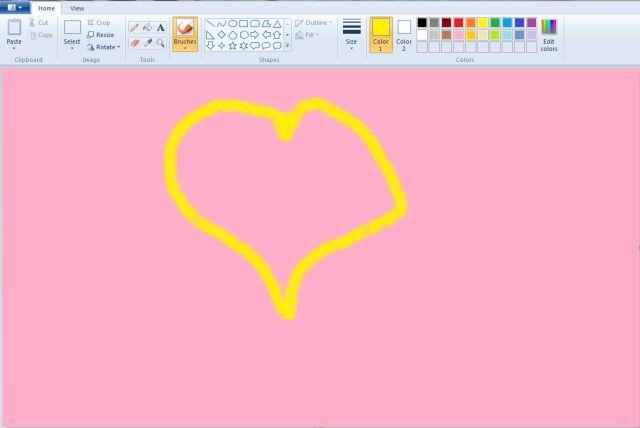
Task: Set Color 2 as active color
Action: [x=404, y=33]
